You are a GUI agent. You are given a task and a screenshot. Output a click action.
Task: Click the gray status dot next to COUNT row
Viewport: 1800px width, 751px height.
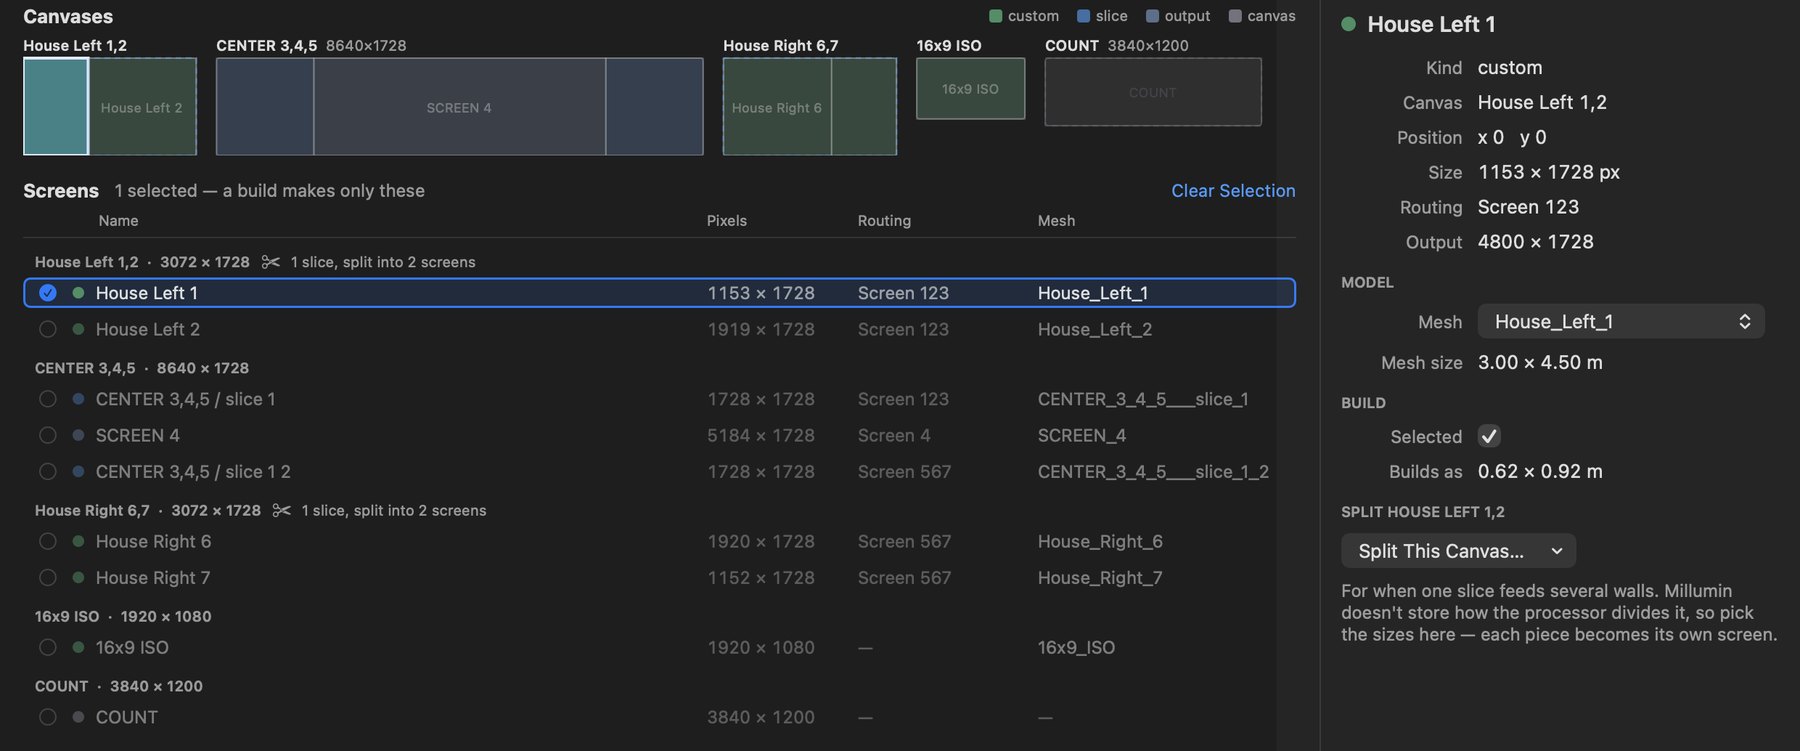tap(78, 717)
